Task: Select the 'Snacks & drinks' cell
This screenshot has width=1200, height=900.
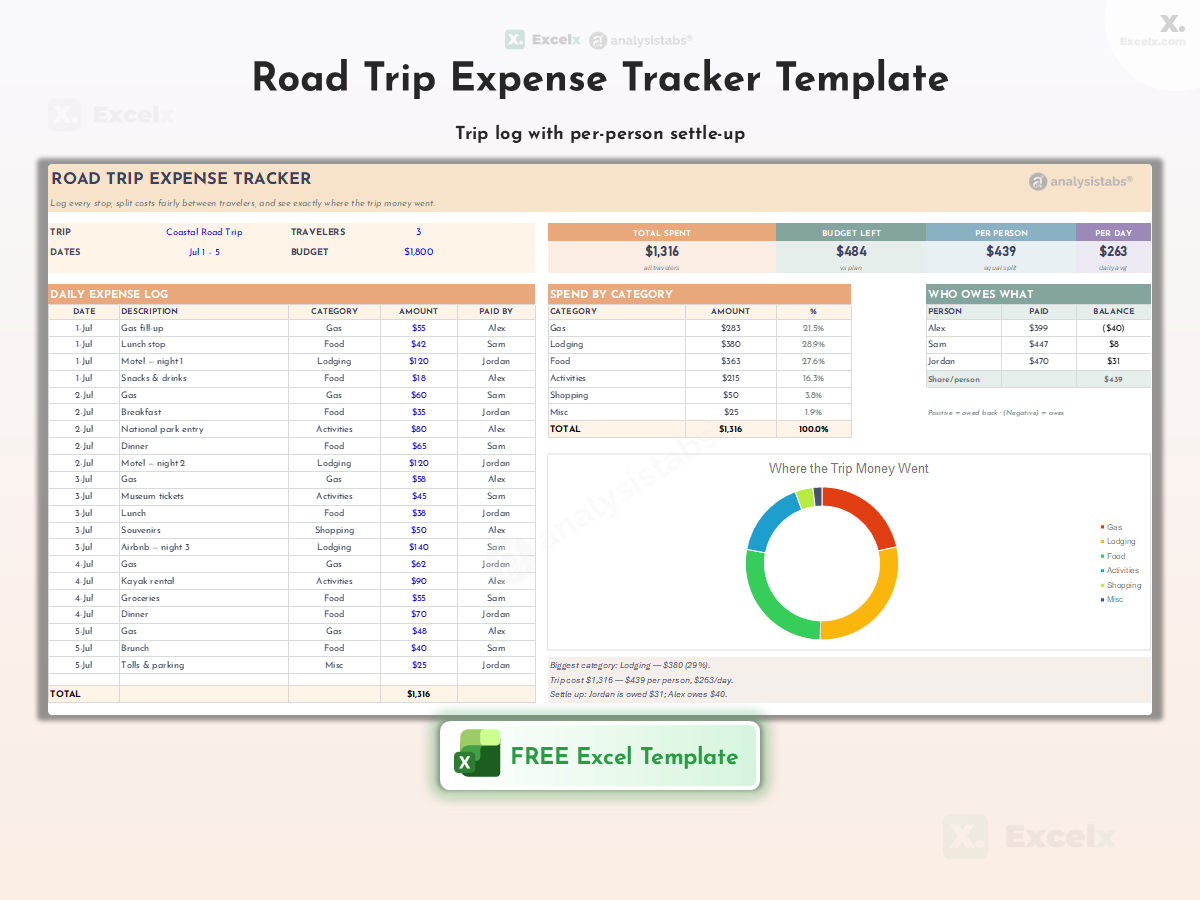Action: click(x=204, y=378)
